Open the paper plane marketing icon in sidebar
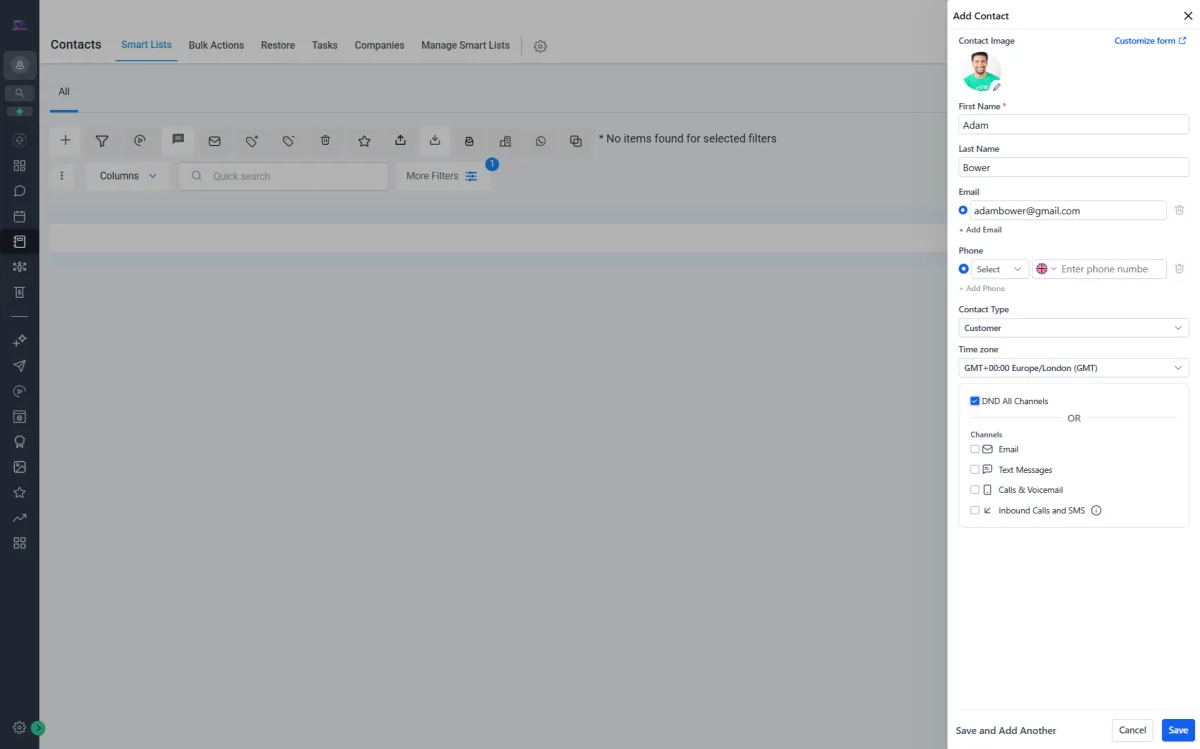 coord(19,366)
